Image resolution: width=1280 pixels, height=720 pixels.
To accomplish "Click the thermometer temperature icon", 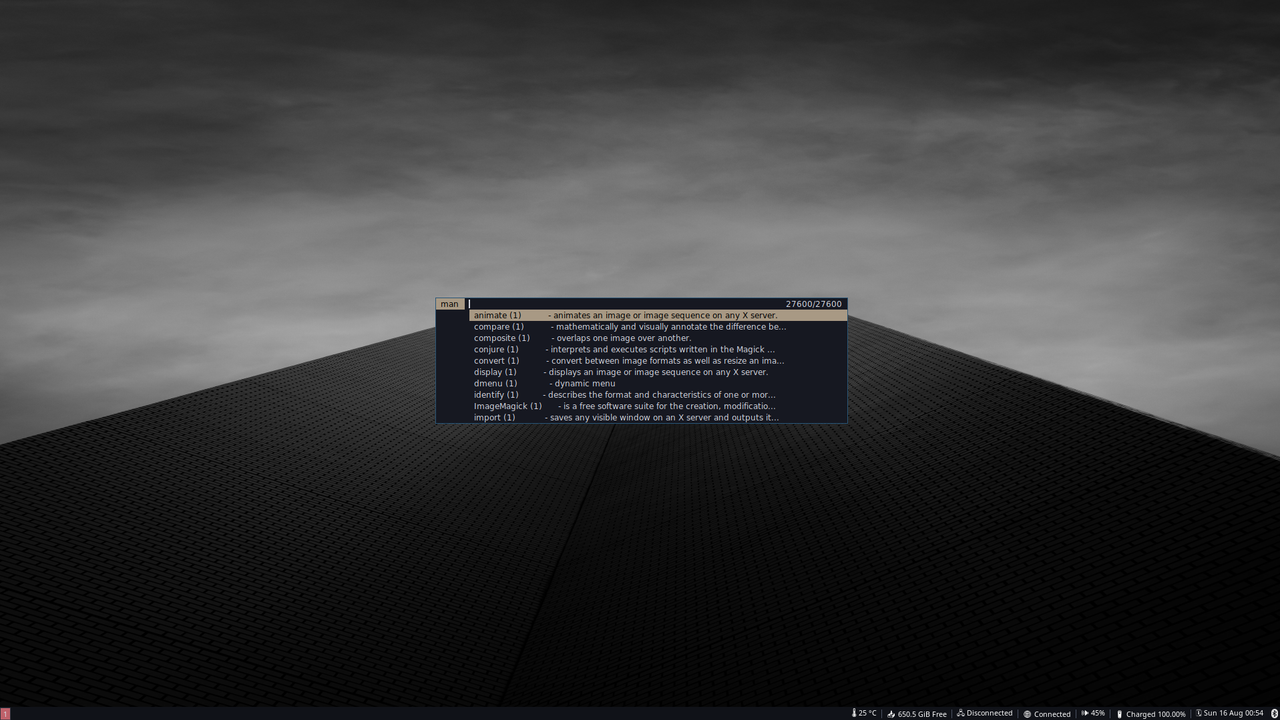I will click(x=854, y=713).
